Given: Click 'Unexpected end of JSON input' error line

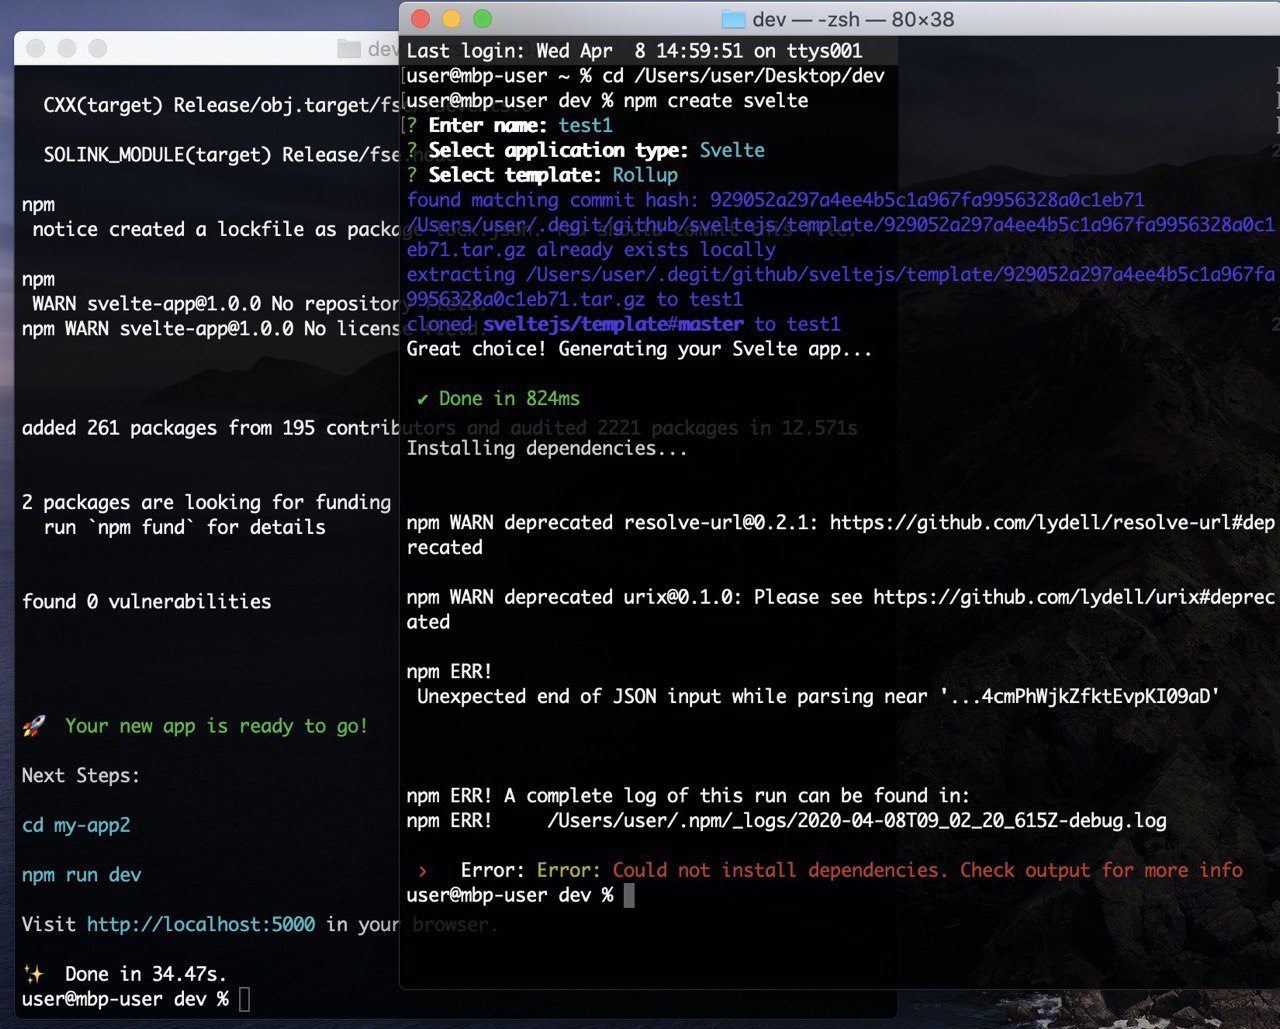Looking at the screenshot, I should (x=819, y=696).
